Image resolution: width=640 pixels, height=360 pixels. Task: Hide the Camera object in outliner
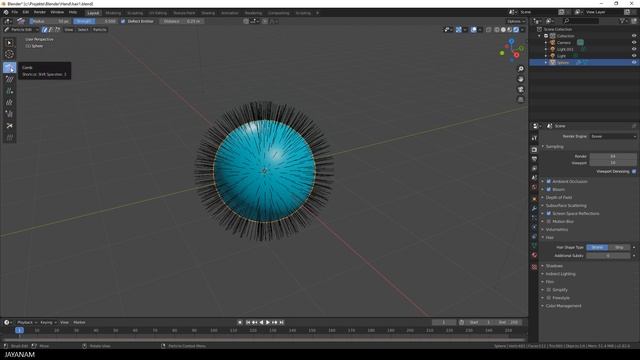pyautogui.click(x=634, y=42)
